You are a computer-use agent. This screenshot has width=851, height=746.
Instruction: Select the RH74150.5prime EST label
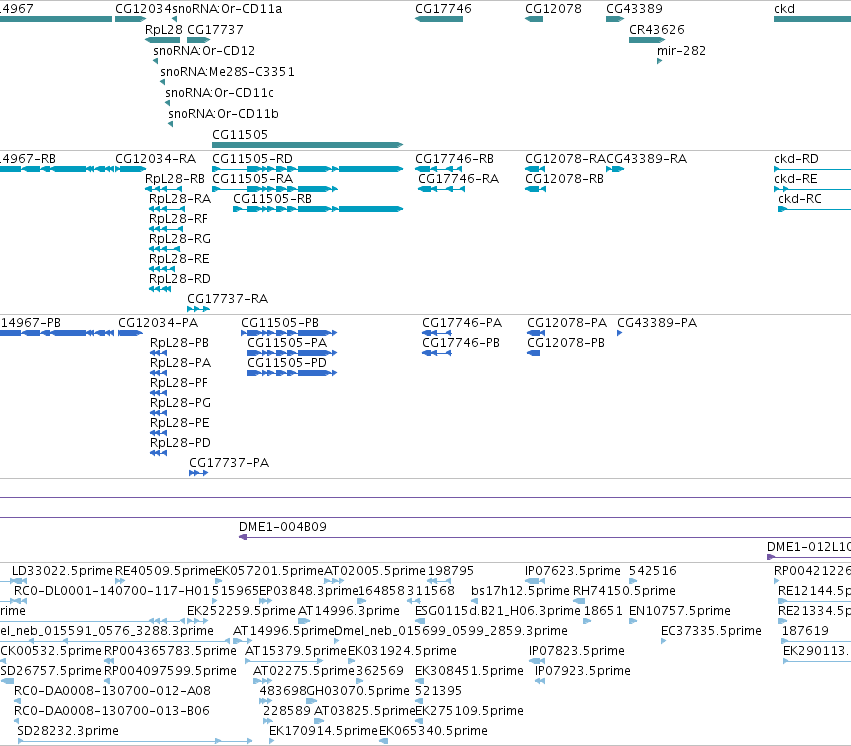tap(625, 591)
